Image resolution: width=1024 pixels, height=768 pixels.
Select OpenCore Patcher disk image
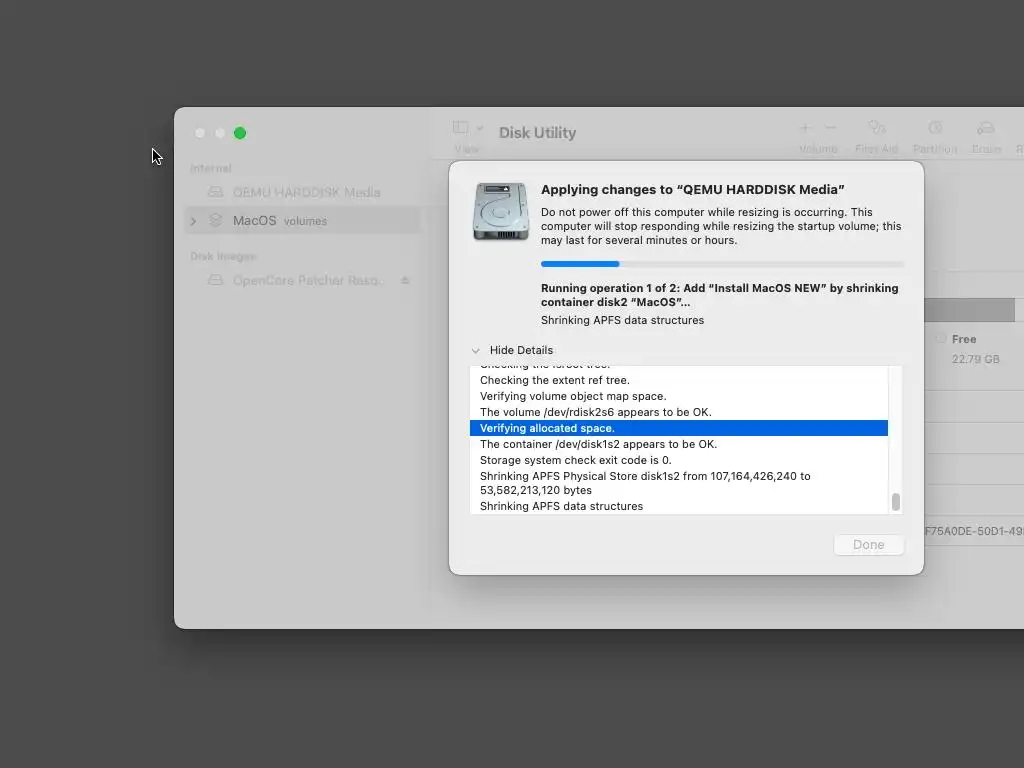tap(304, 280)
